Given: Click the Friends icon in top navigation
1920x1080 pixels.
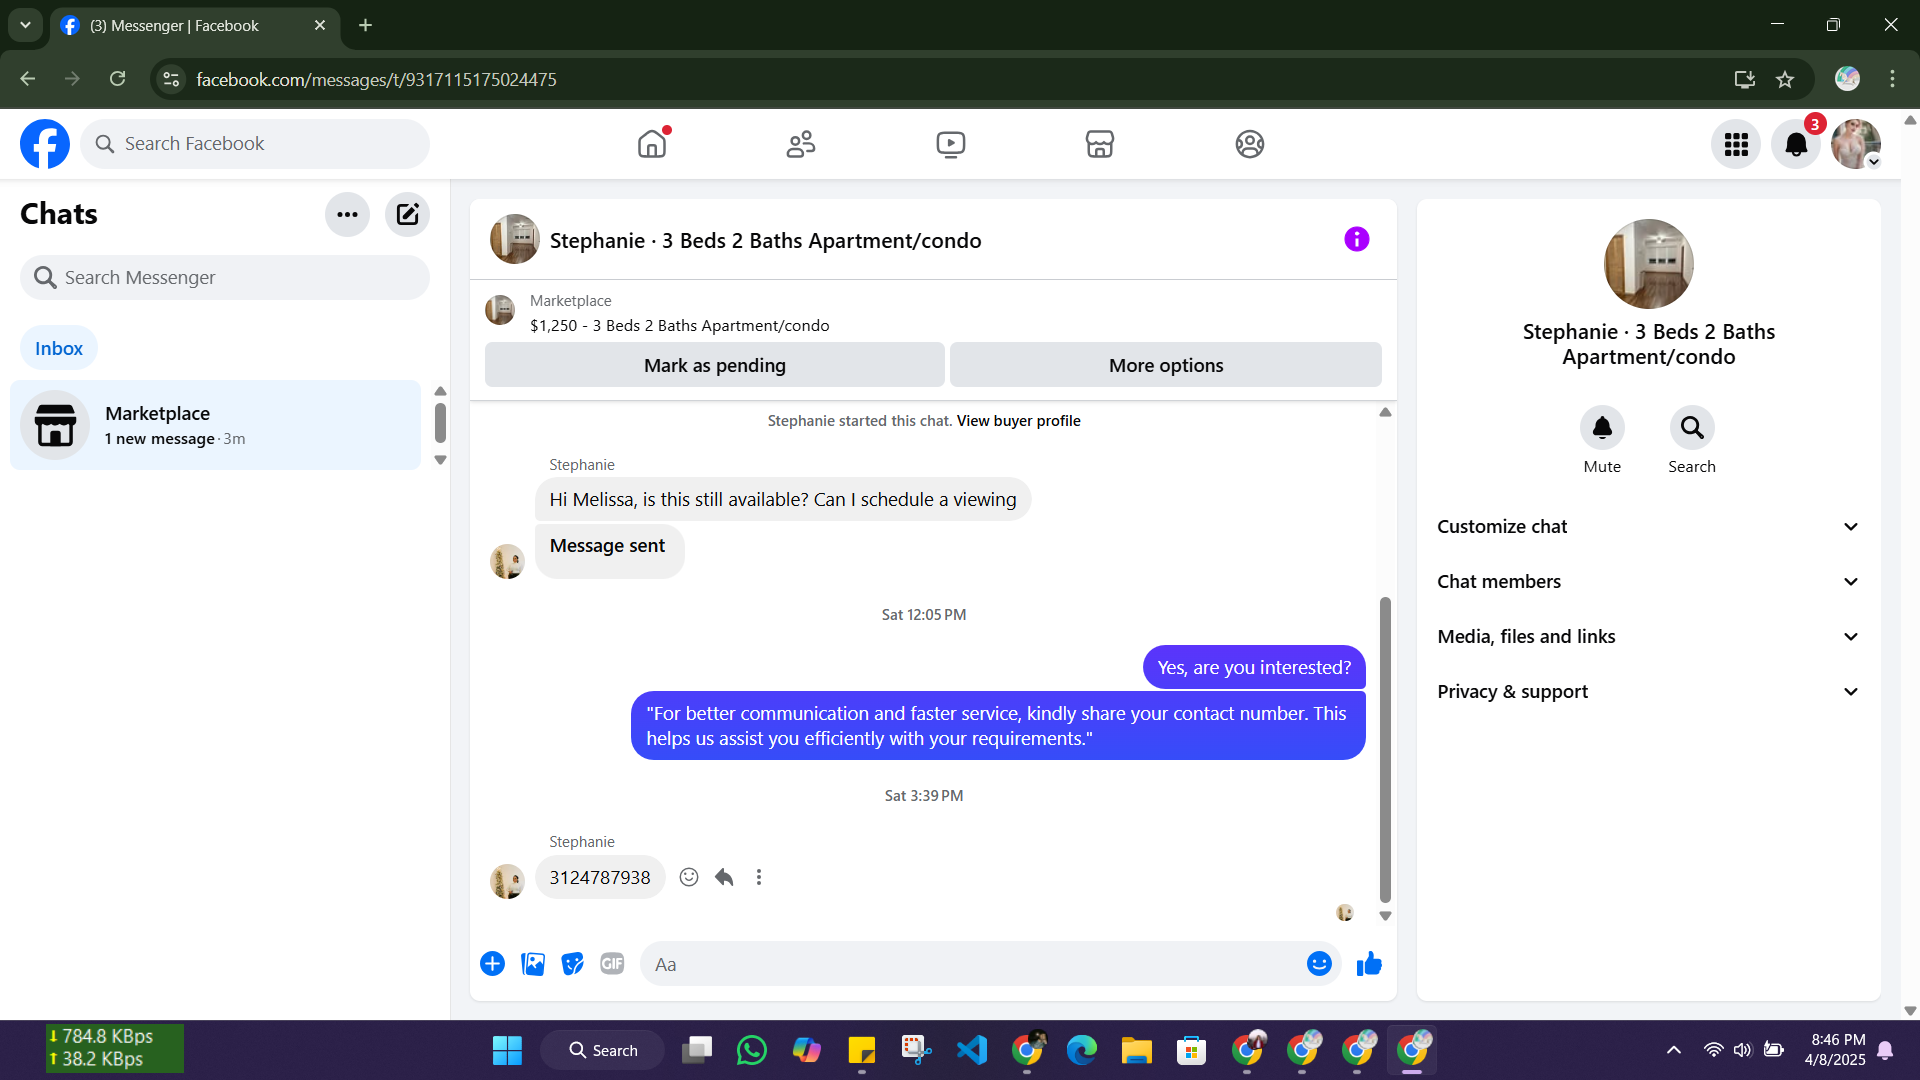Looking at the screenshot, I should 800,144.
